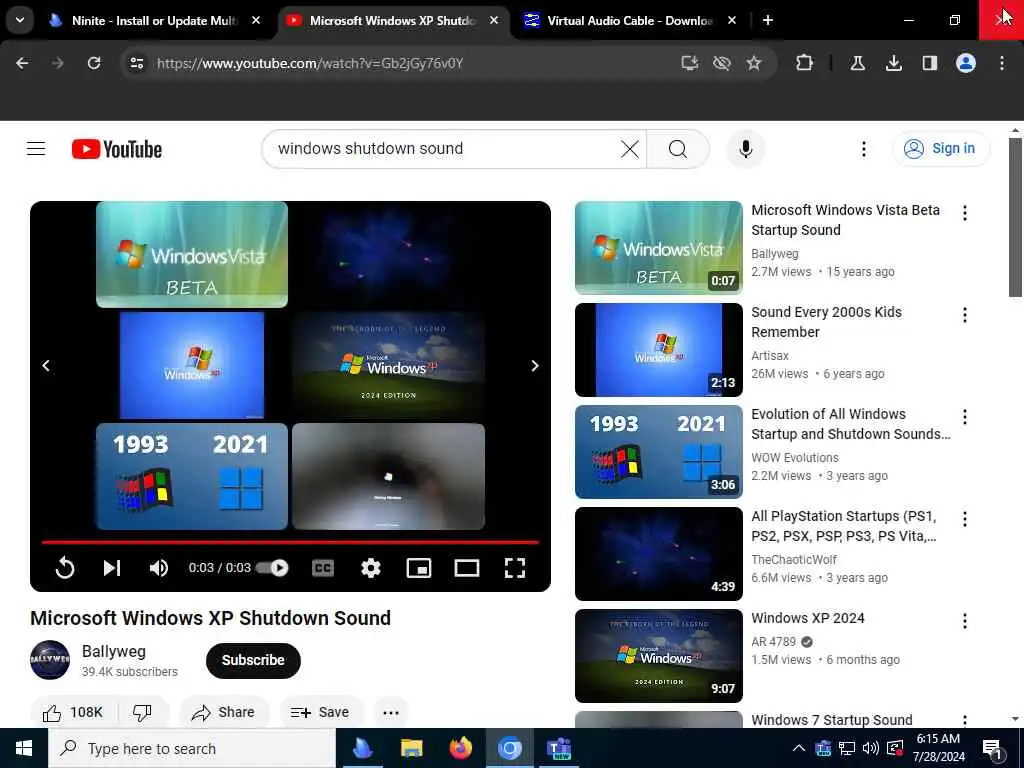The image size is (1024, 768).
Task: Open more actions ellipsis below video
Action: pyautogui.click(x=391, y=712)
